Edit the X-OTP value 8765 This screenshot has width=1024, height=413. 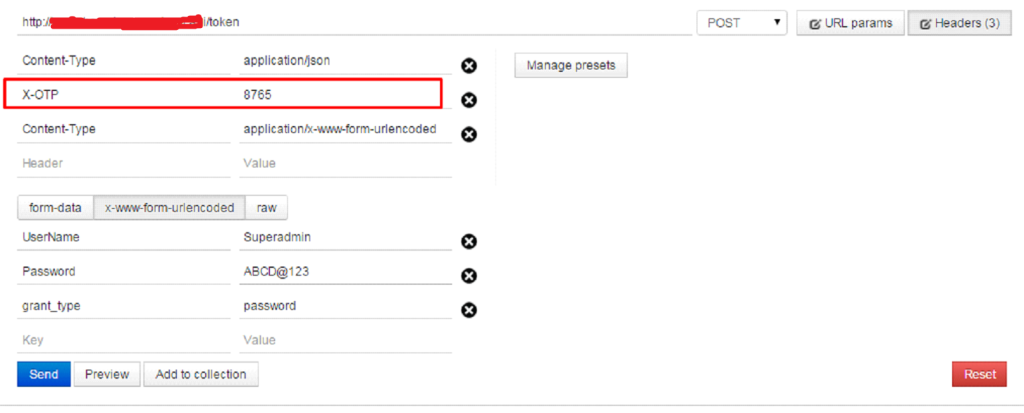click(x=345, y=95)
